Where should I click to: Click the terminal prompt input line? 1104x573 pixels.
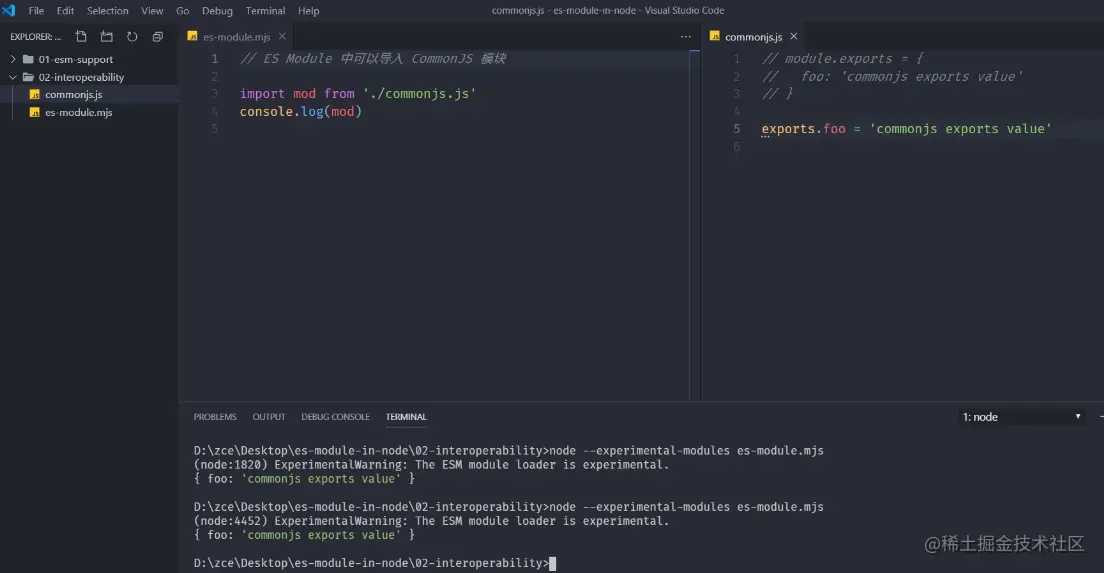tap(375, 563)
